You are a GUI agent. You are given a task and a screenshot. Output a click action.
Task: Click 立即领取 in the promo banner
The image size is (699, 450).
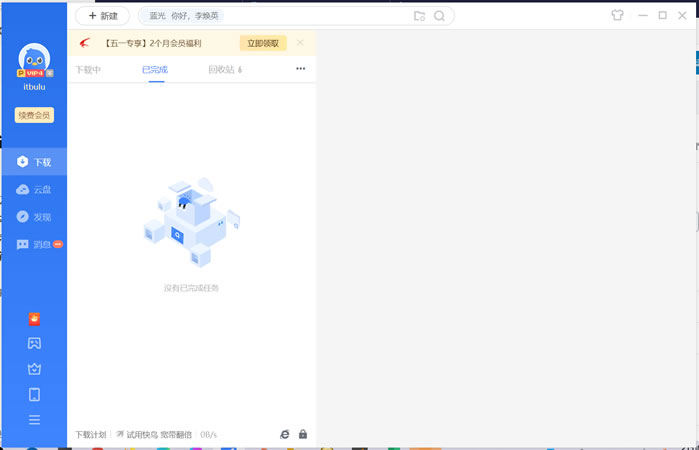tap(263, 43)
